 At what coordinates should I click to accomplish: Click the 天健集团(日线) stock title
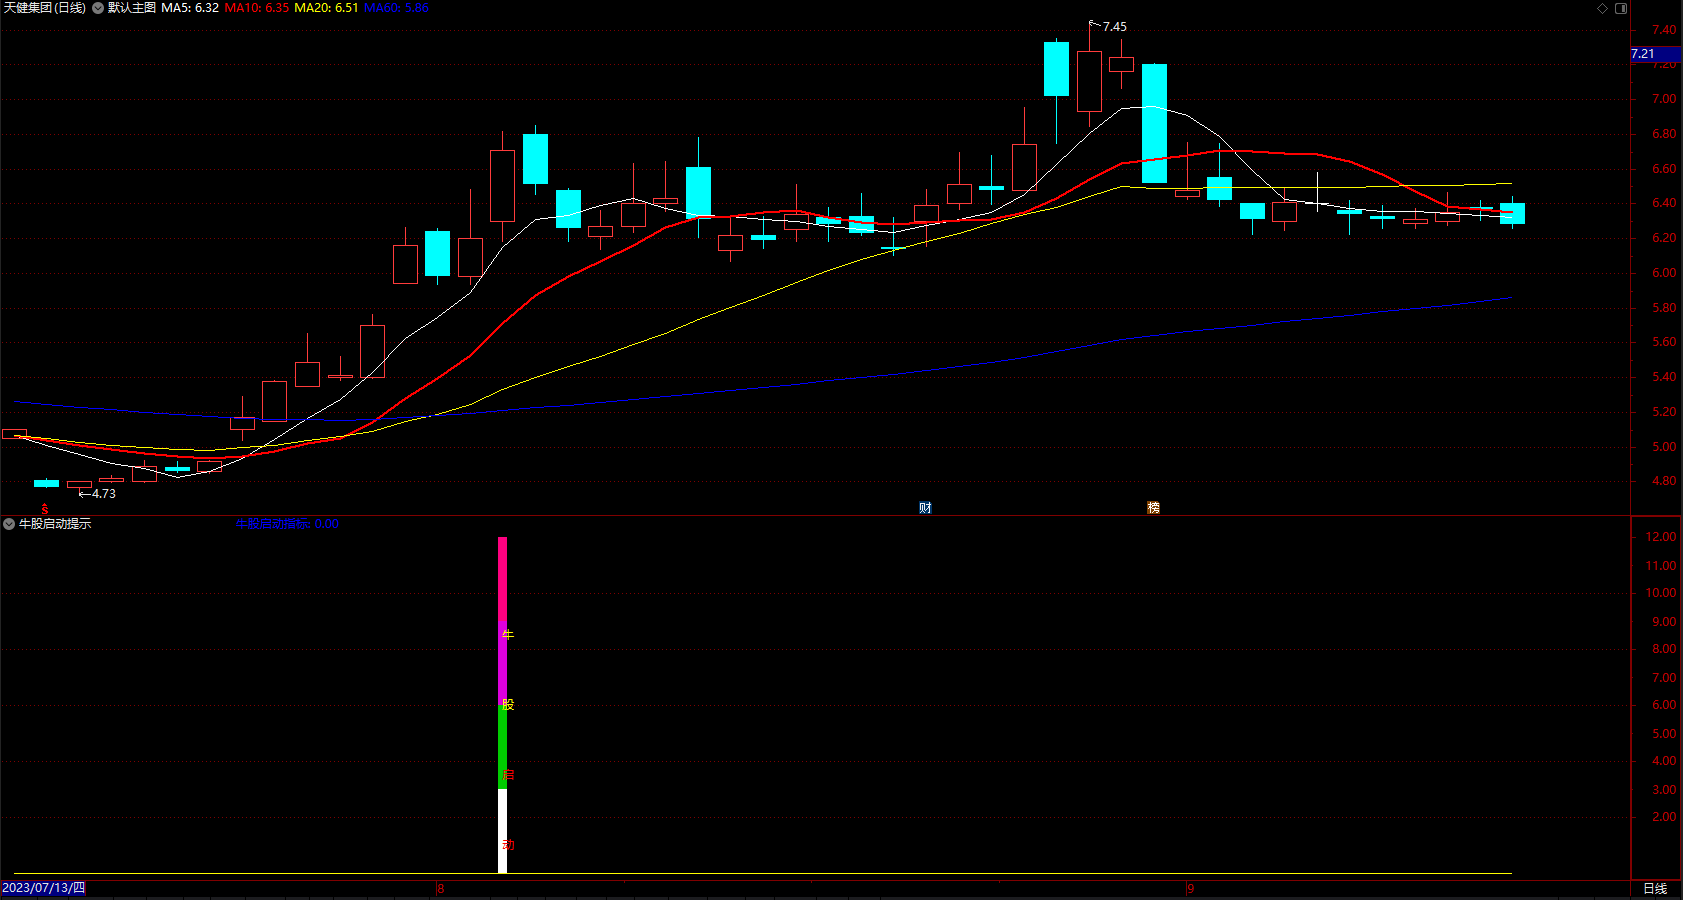tap(45, 8)
